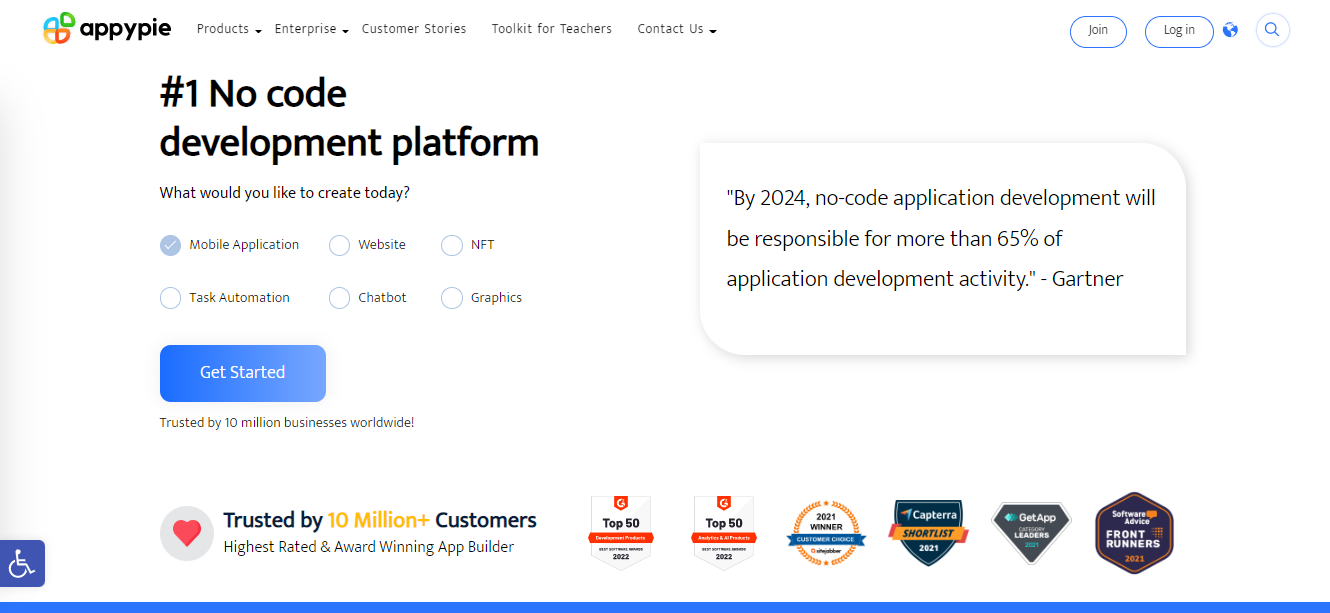Open the G2 Top 50 Analytics & AI badge
The height and width of the screenshot is (613, 1330).
tap(724, 533)
